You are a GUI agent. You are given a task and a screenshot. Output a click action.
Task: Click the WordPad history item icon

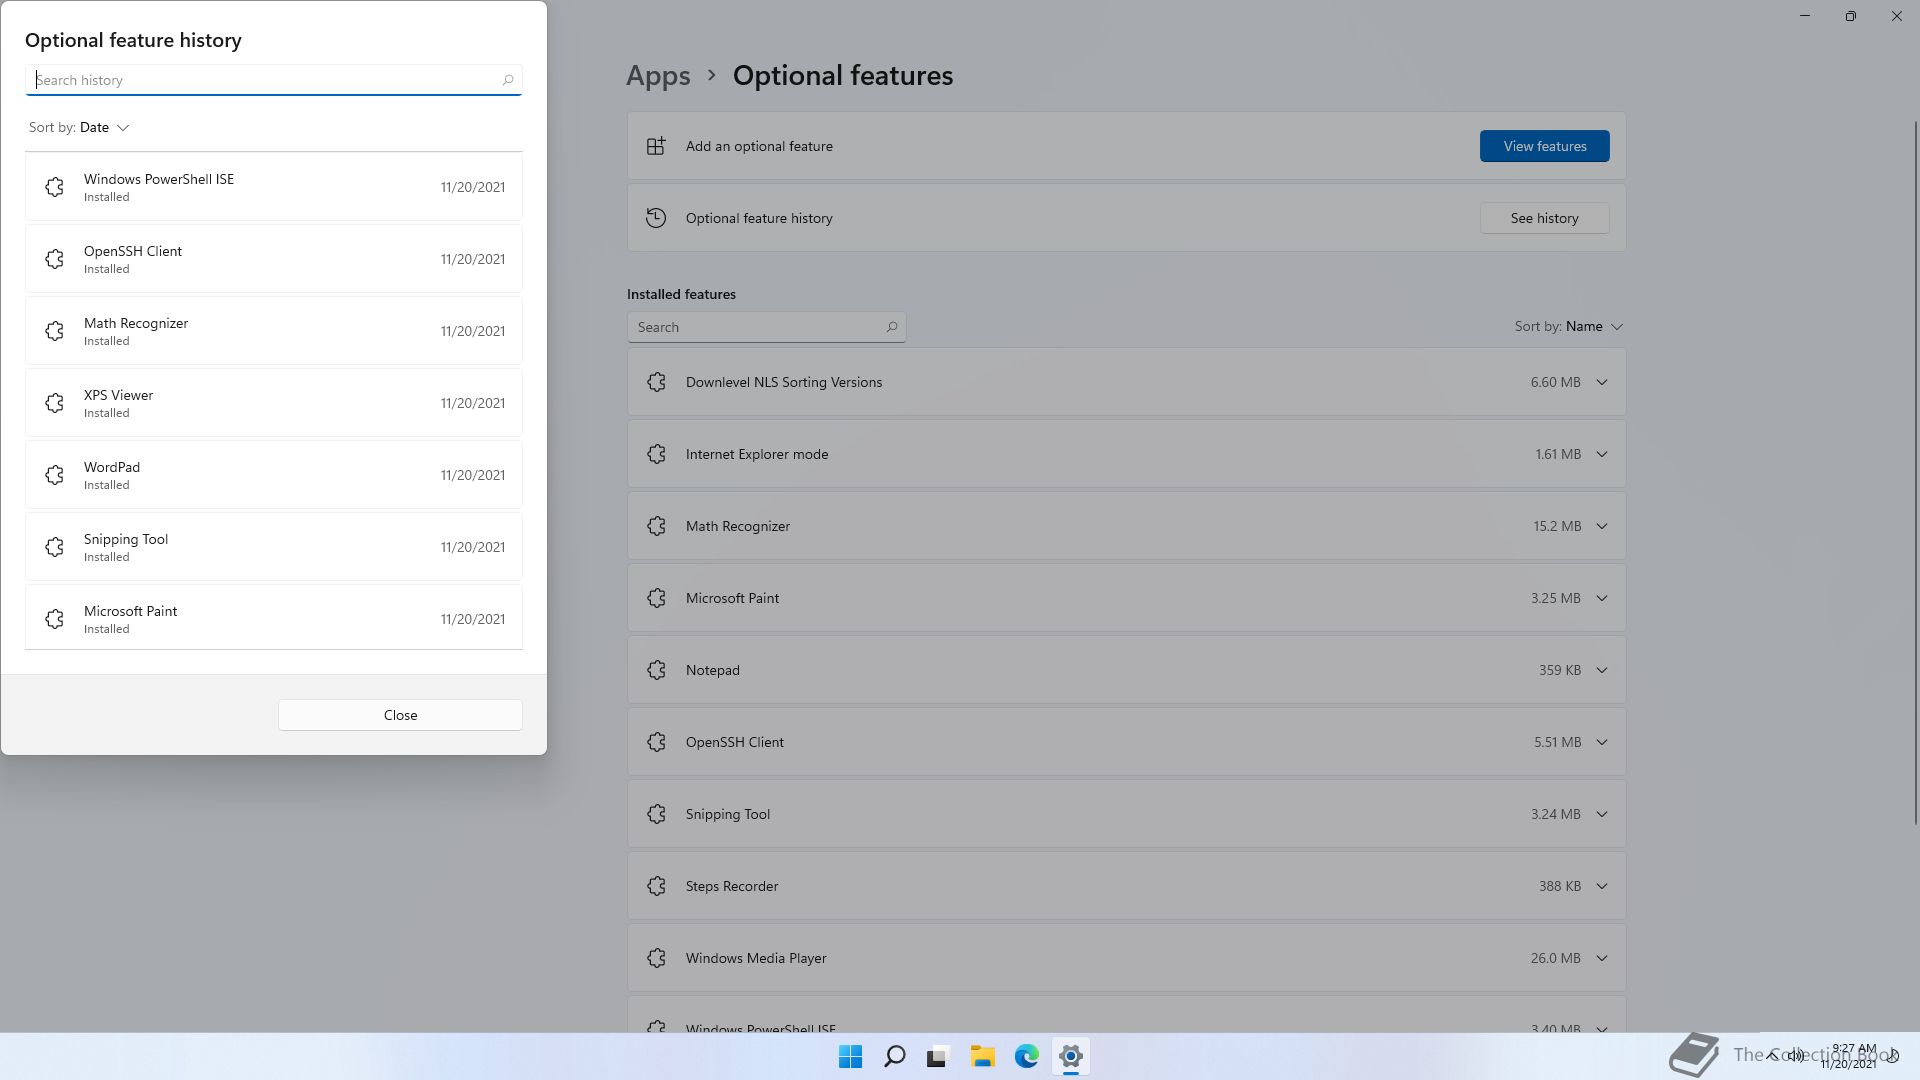pos(55,475)
